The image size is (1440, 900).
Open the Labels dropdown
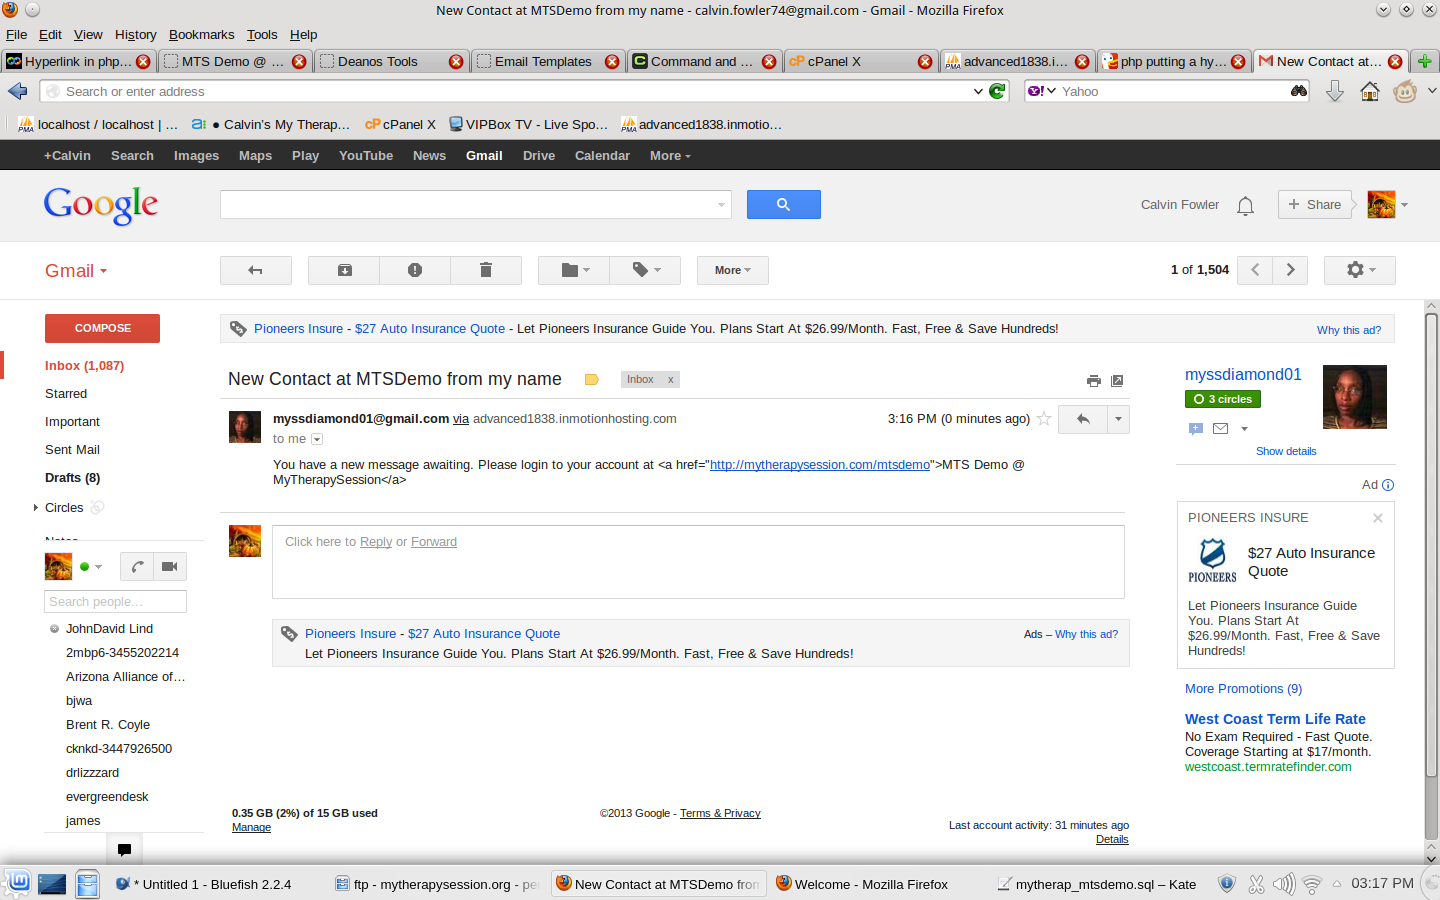(x=645, y=270)
